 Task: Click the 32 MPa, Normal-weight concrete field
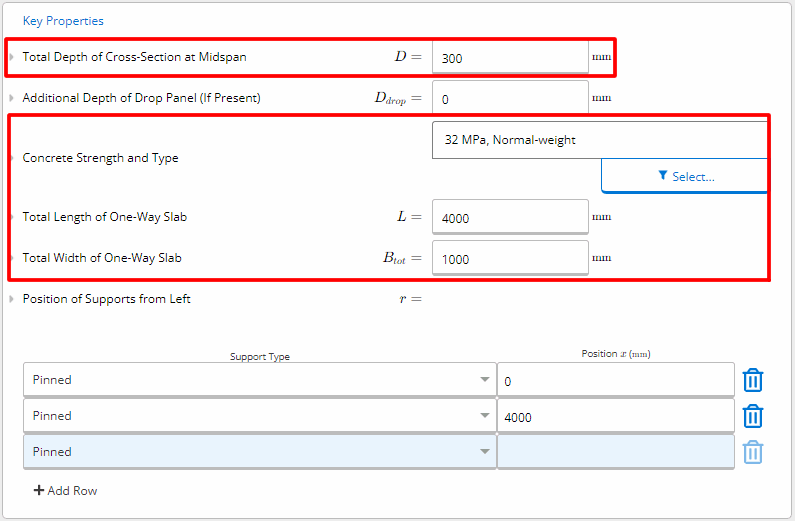600,140
